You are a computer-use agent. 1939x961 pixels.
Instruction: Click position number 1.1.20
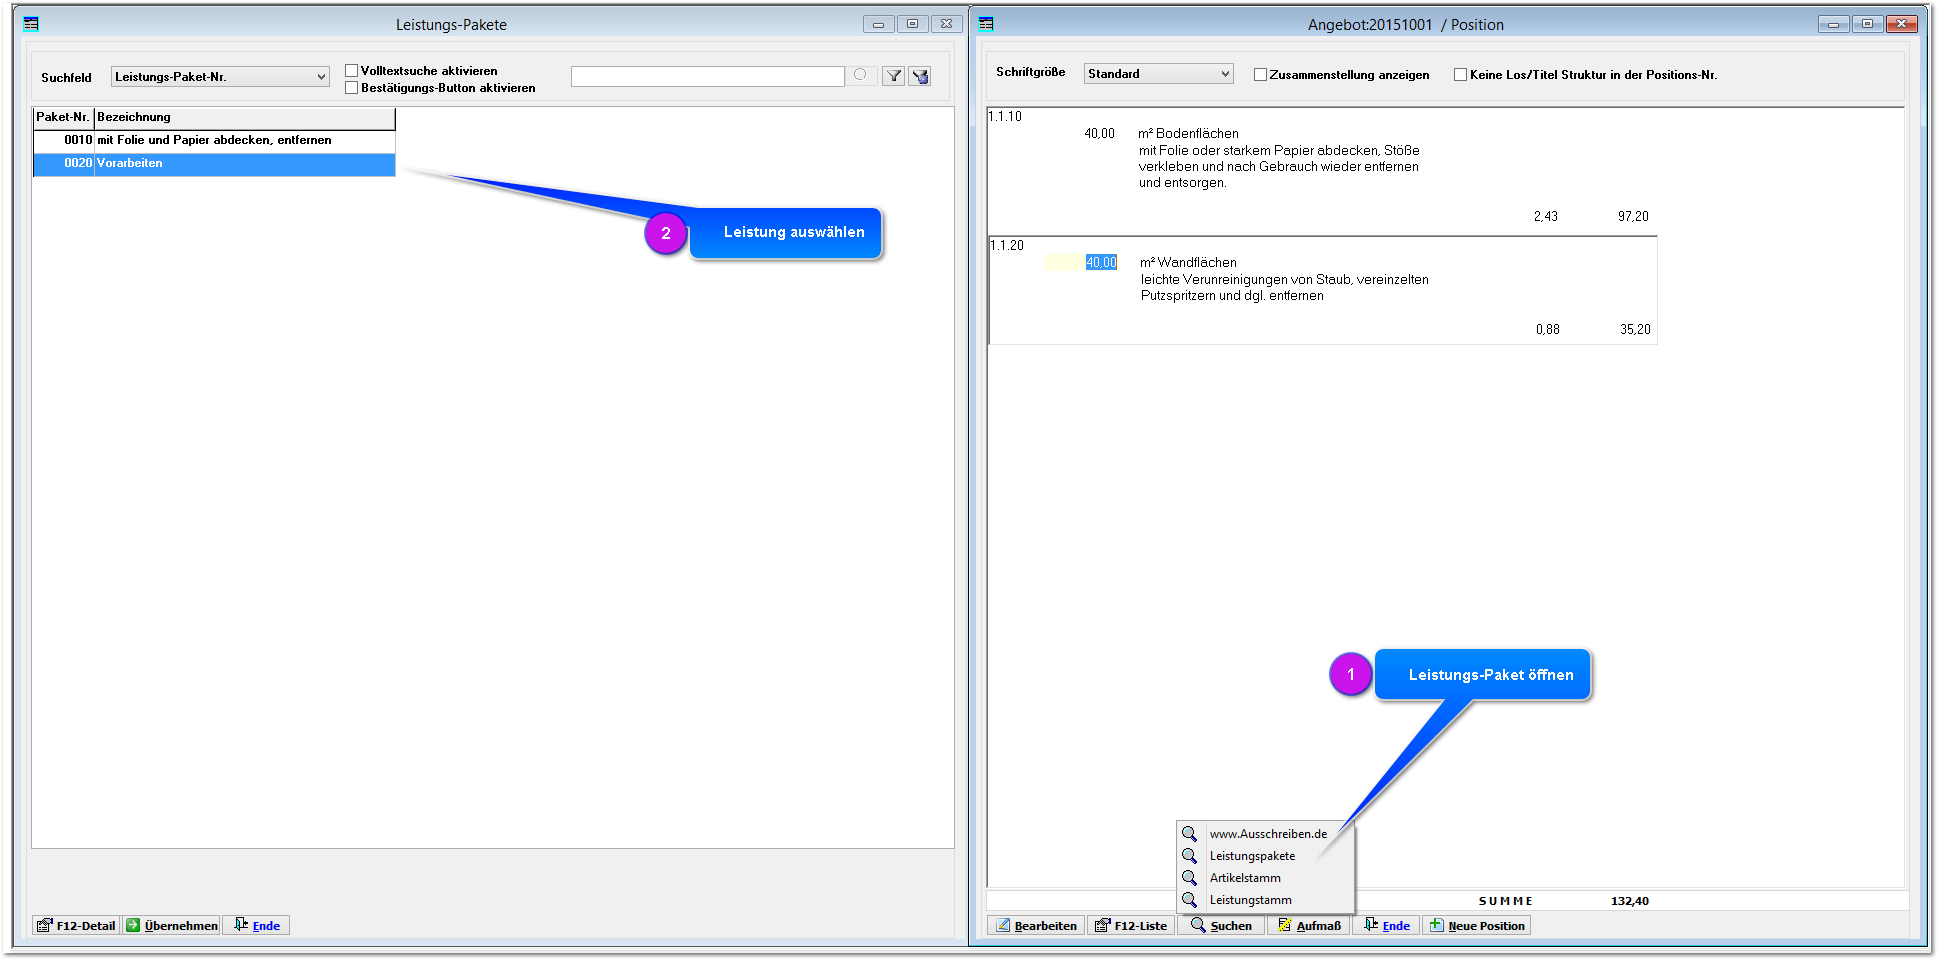1007,246
